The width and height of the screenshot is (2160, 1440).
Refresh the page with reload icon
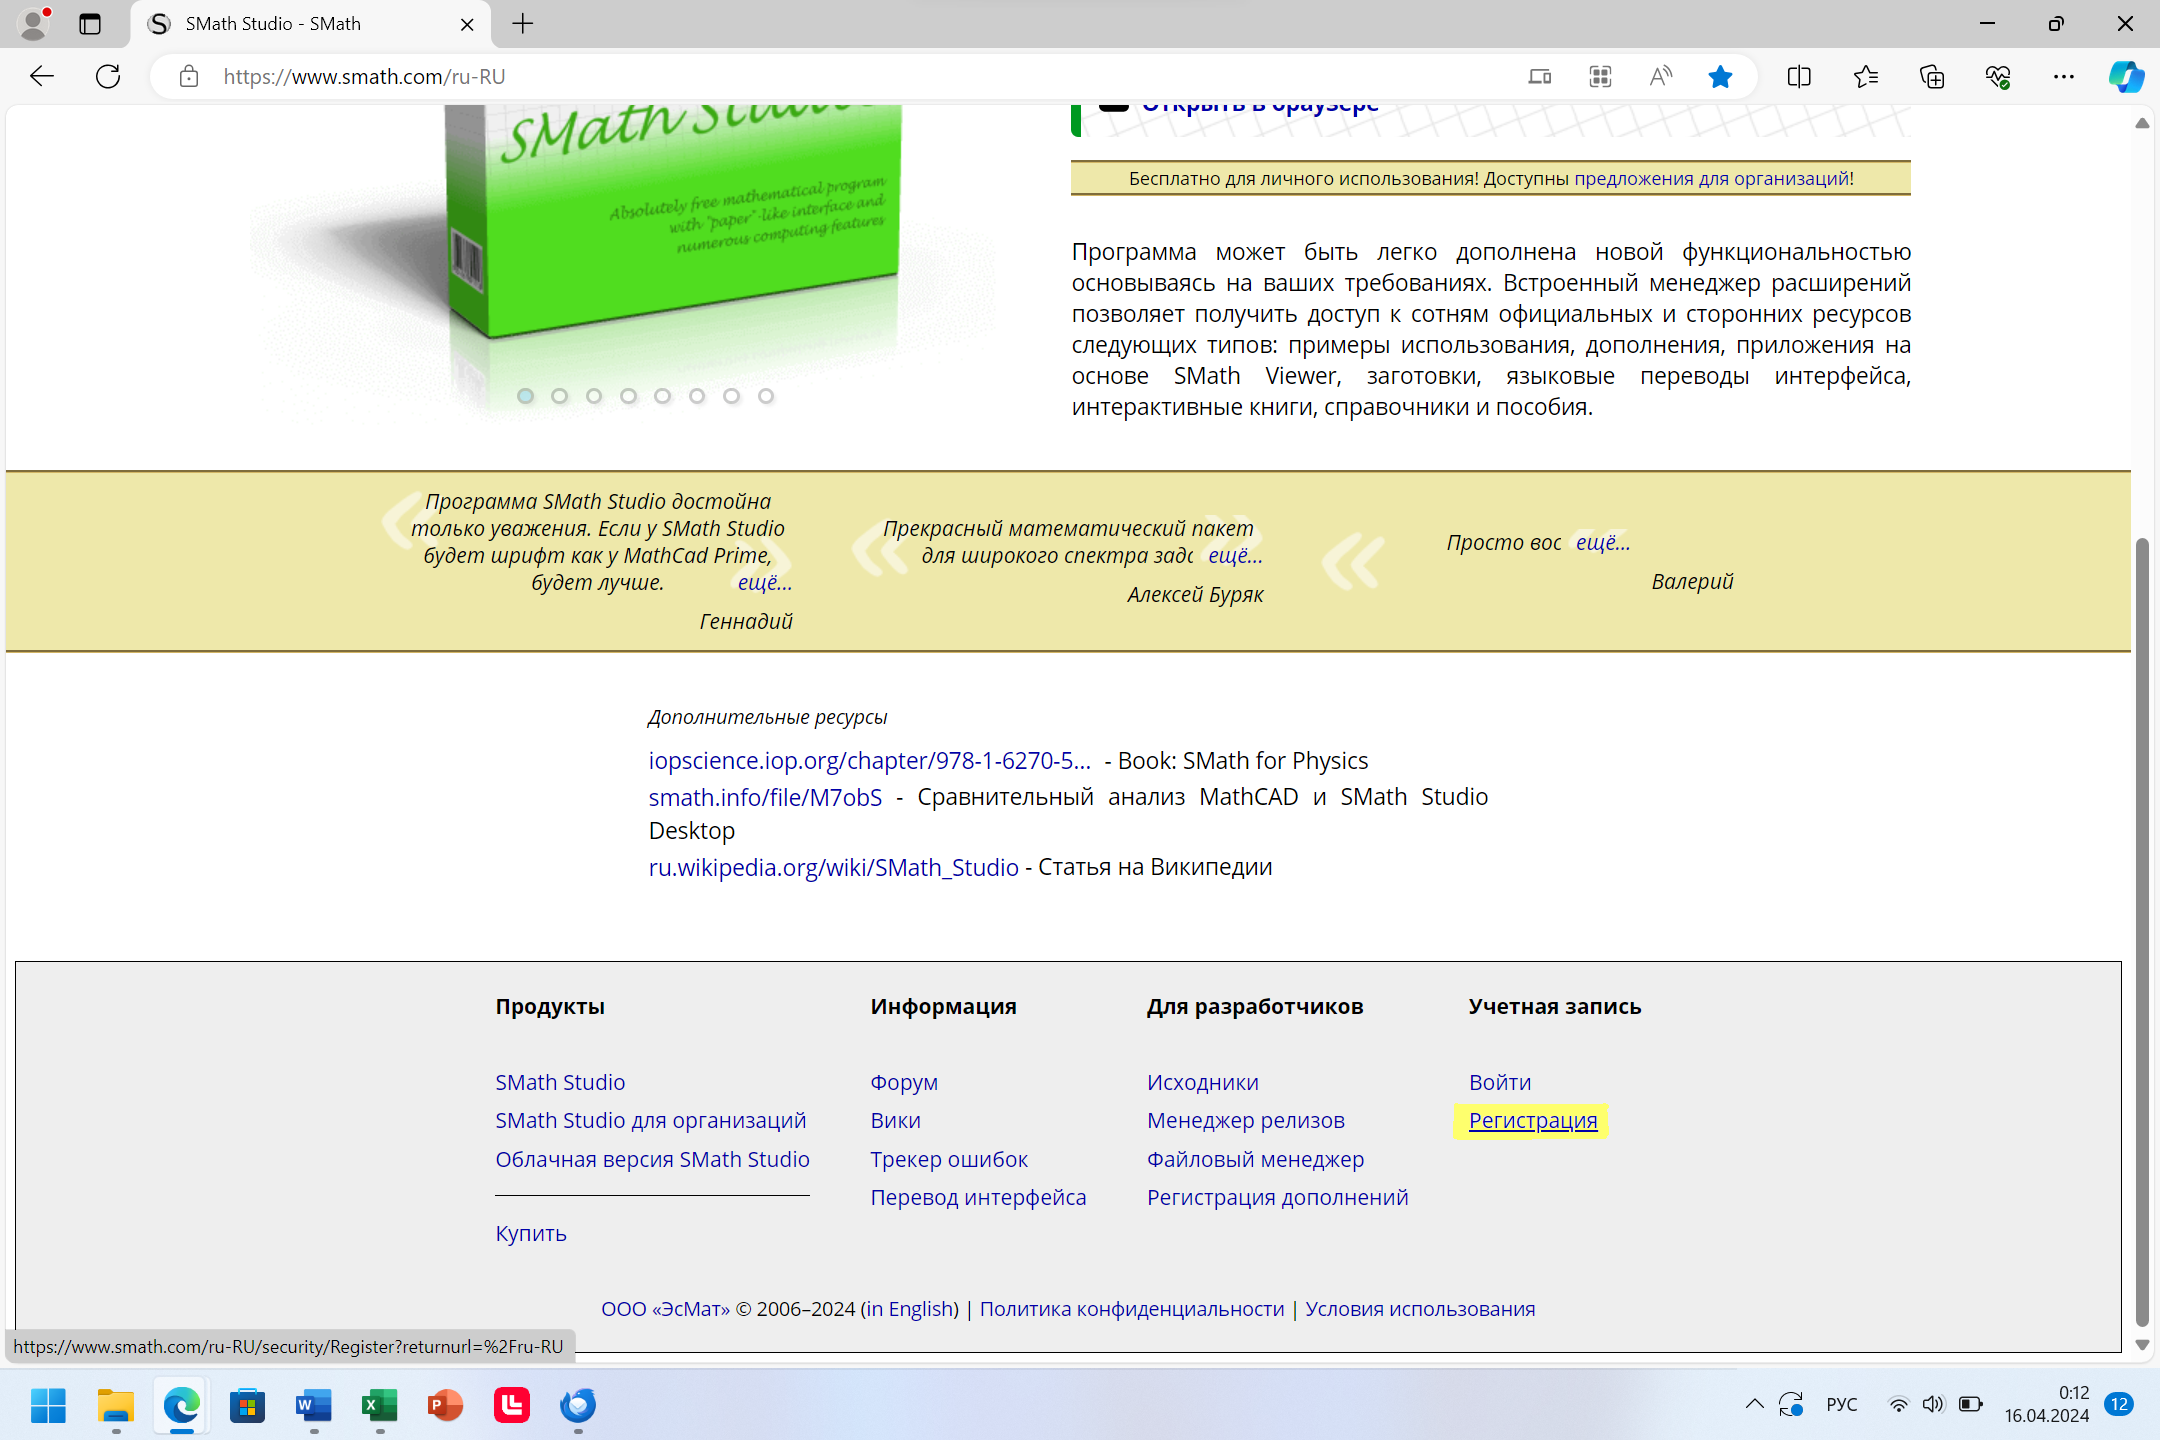coord(108,76)
